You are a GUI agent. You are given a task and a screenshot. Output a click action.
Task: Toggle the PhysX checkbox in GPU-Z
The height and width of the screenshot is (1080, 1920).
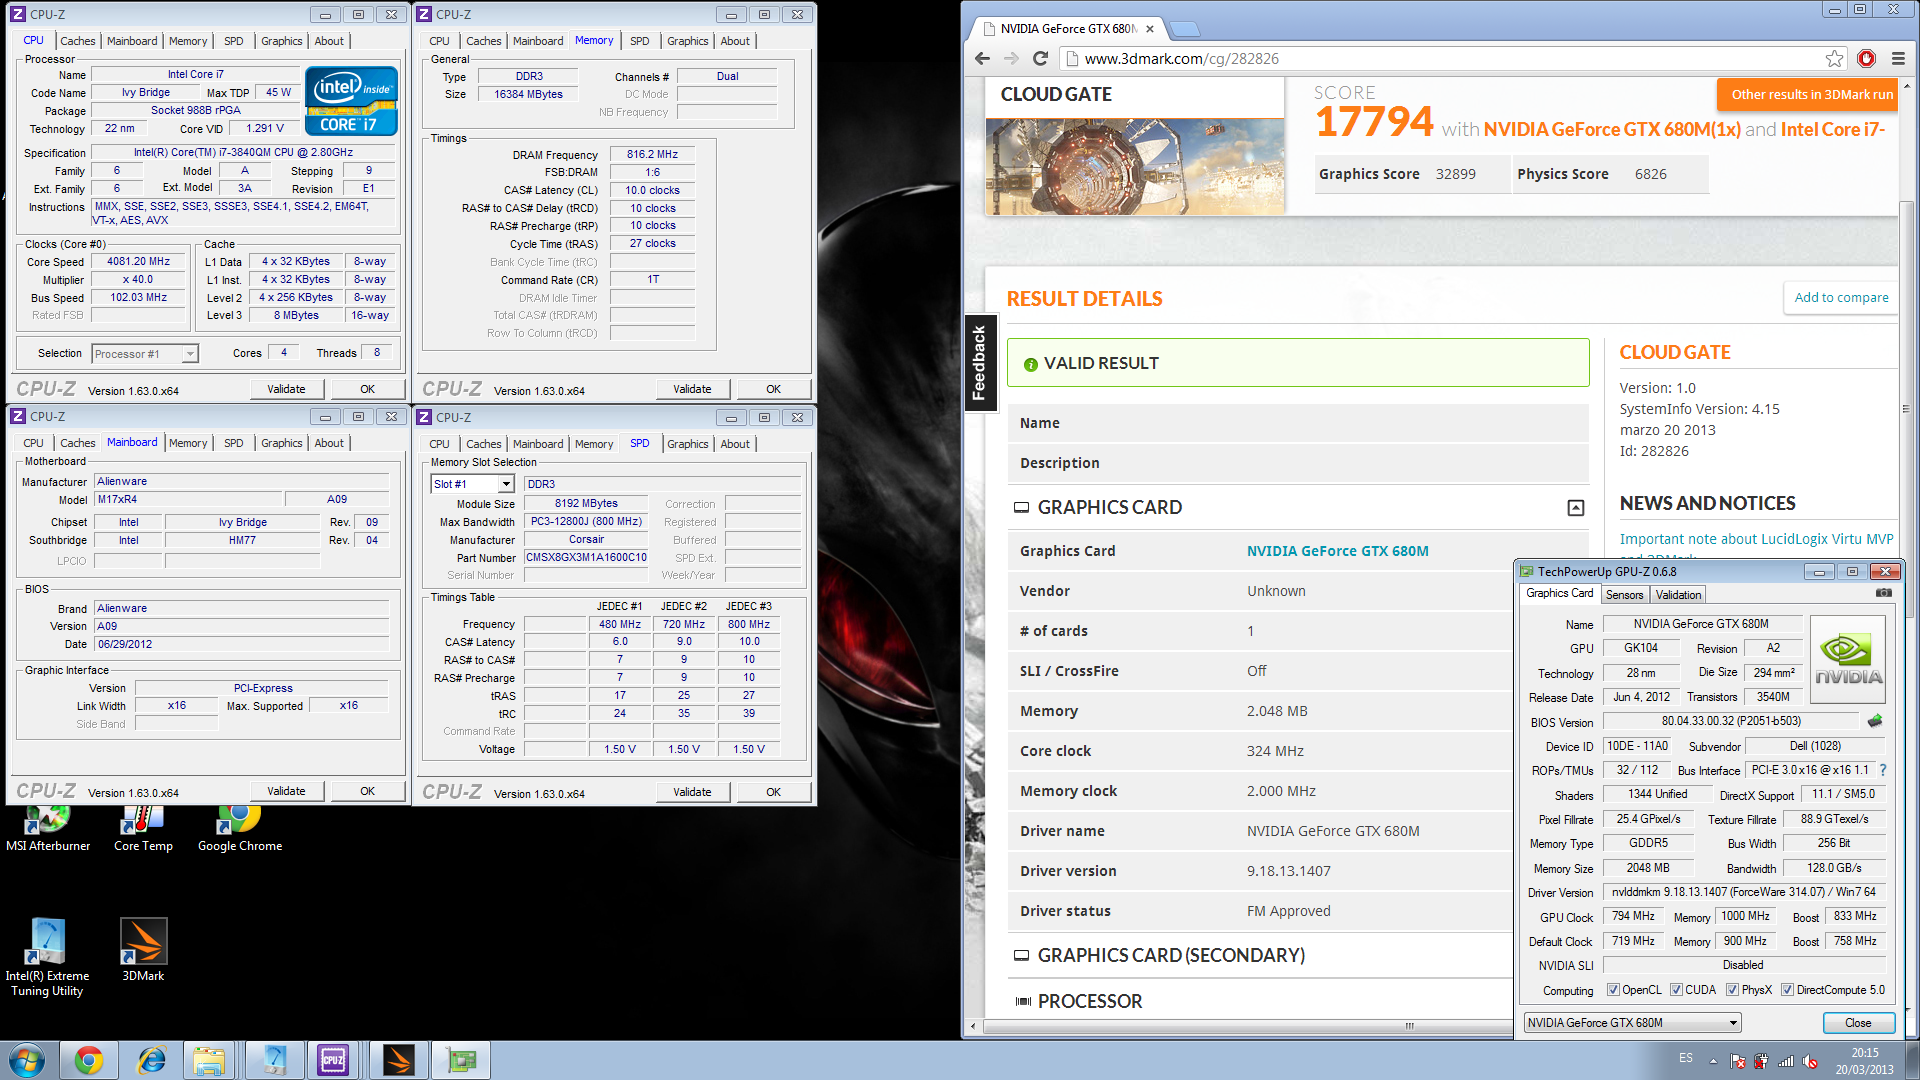click(x=1732, y=990)
